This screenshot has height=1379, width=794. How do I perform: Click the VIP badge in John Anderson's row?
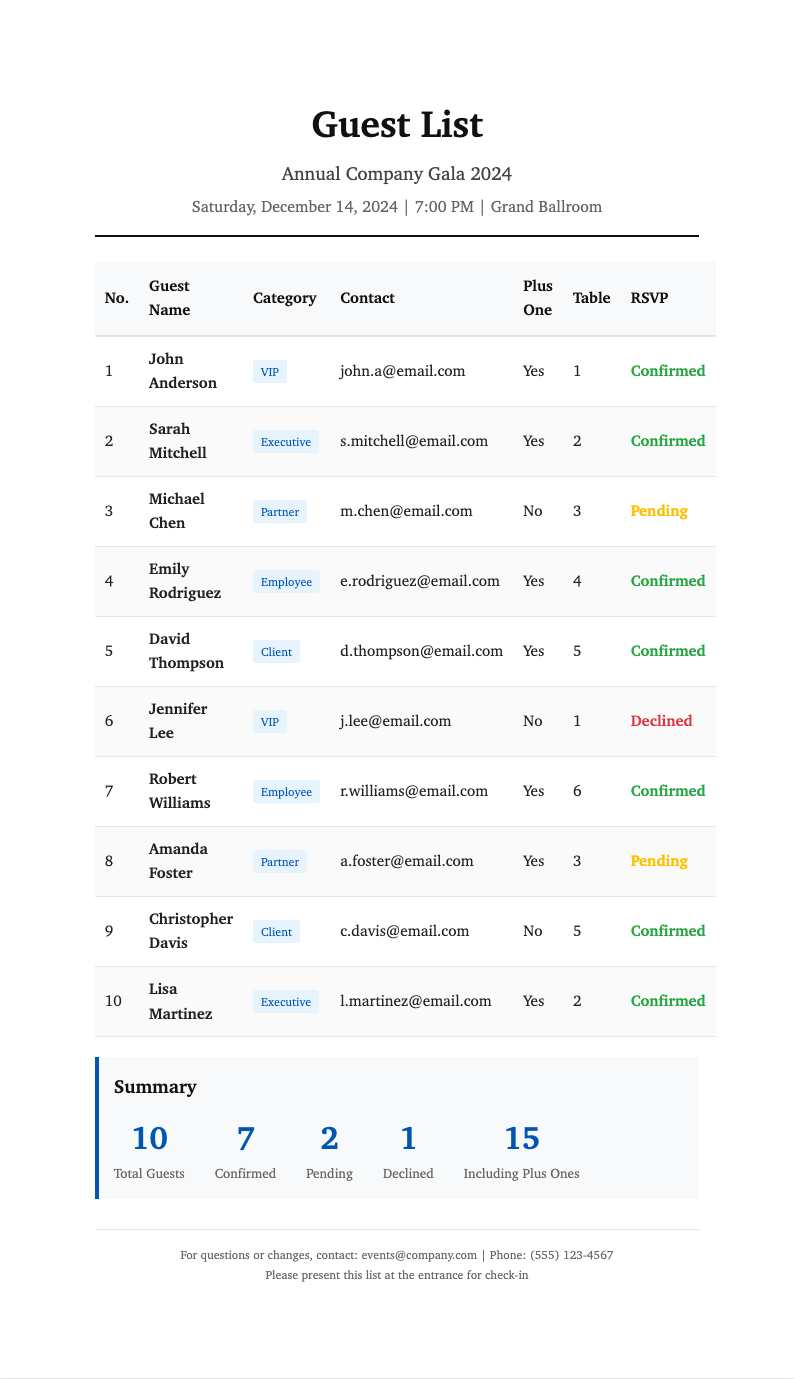(270, 372)
